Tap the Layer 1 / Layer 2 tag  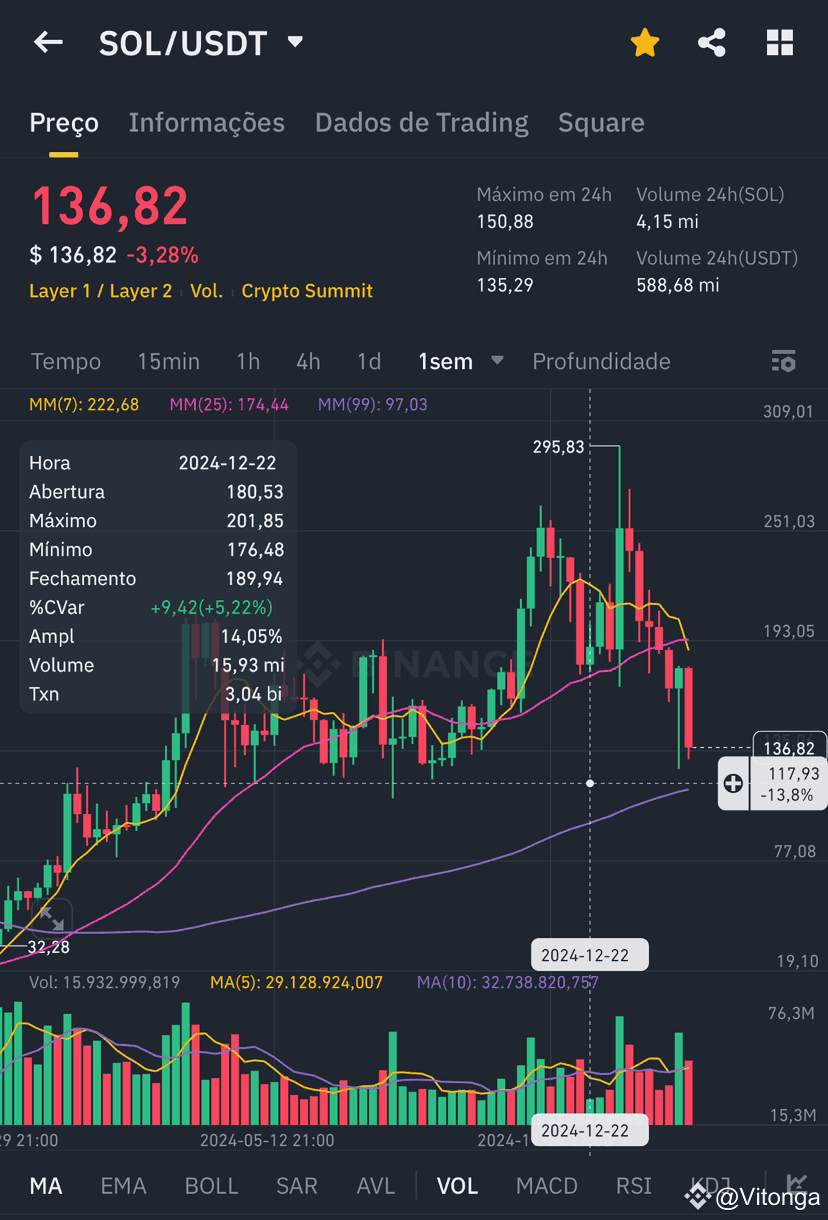click(x=100, y=291)
